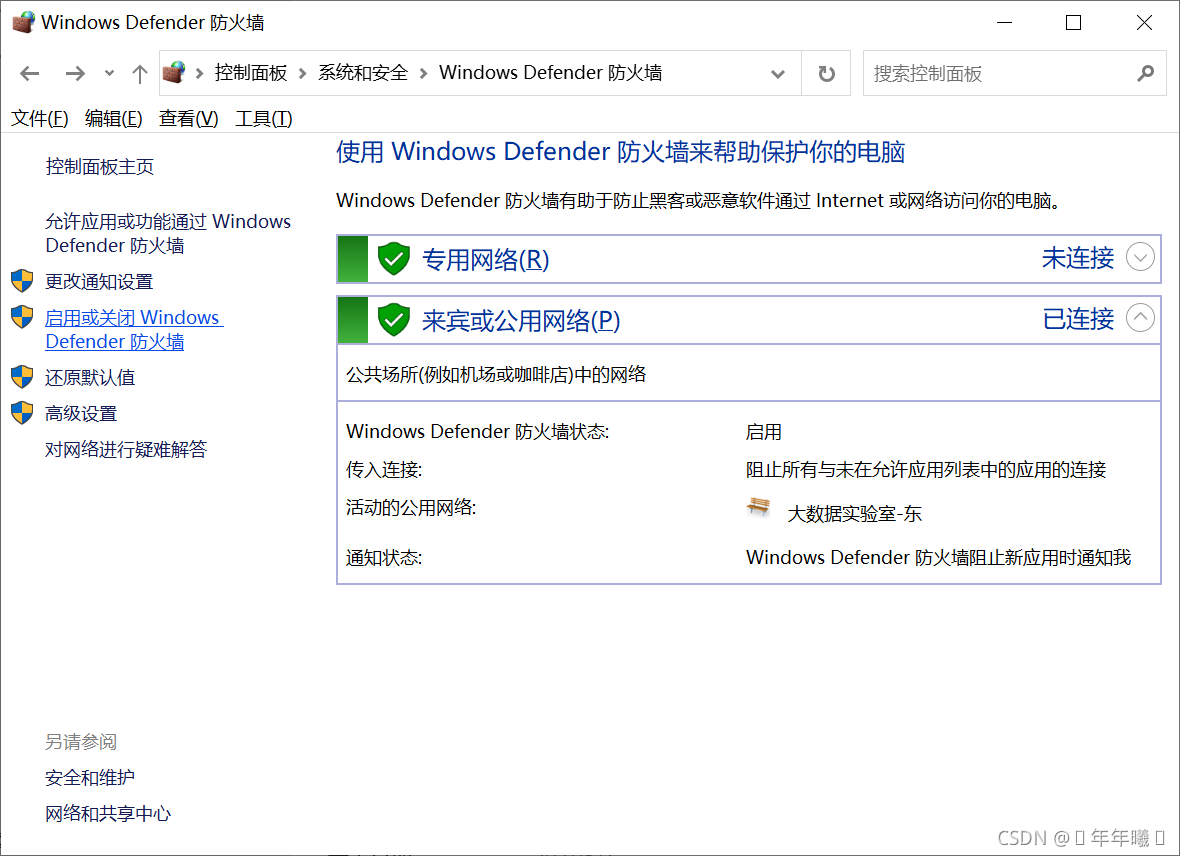Open 更改通知设置 link
Viewport: 1180px width, 856px height.
click(x=99, y=282)
